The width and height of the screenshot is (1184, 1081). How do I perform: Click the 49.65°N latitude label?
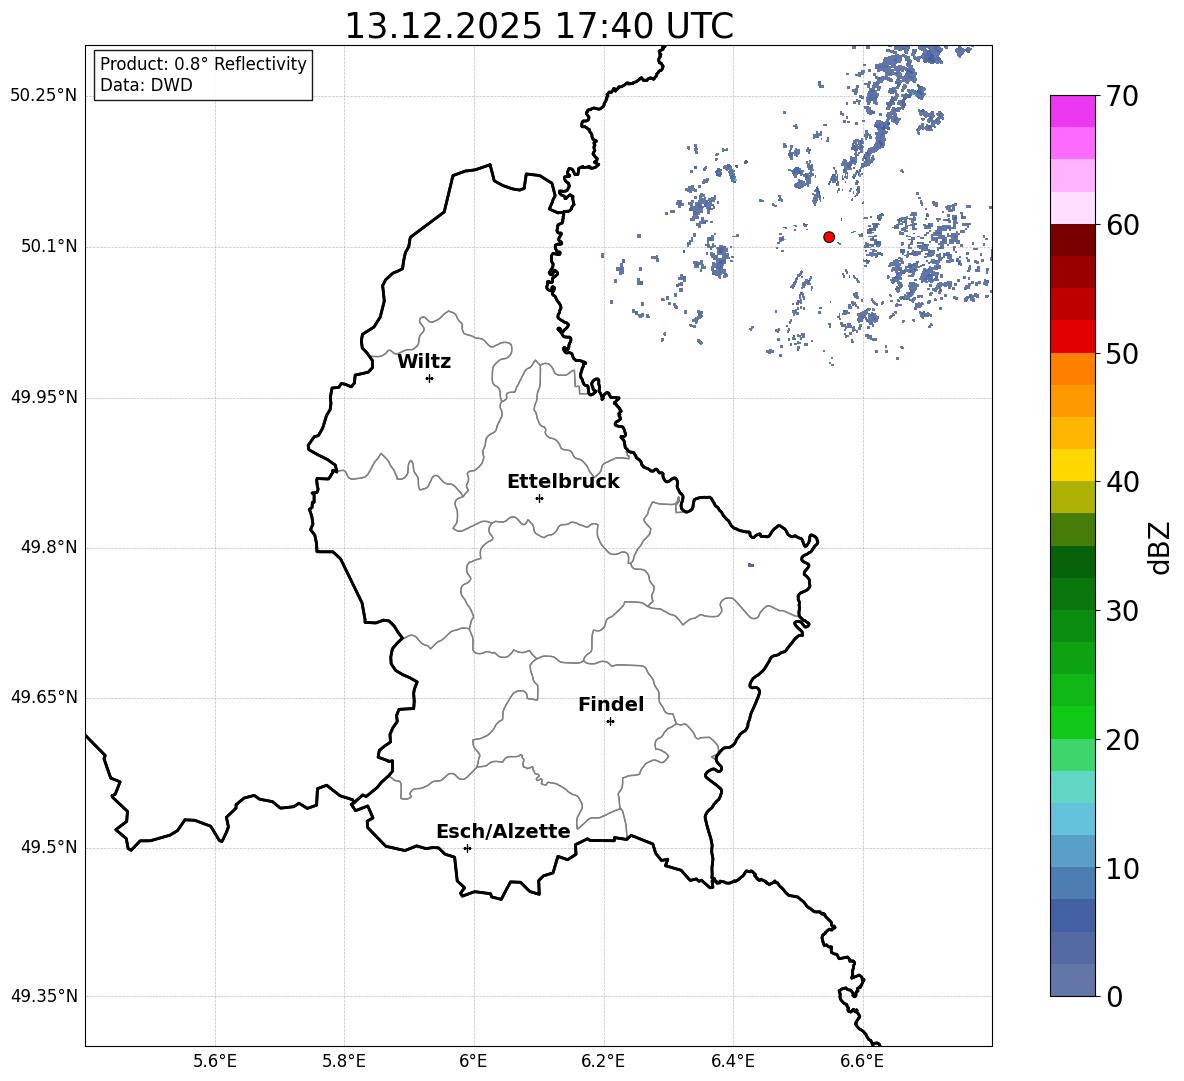44,697
